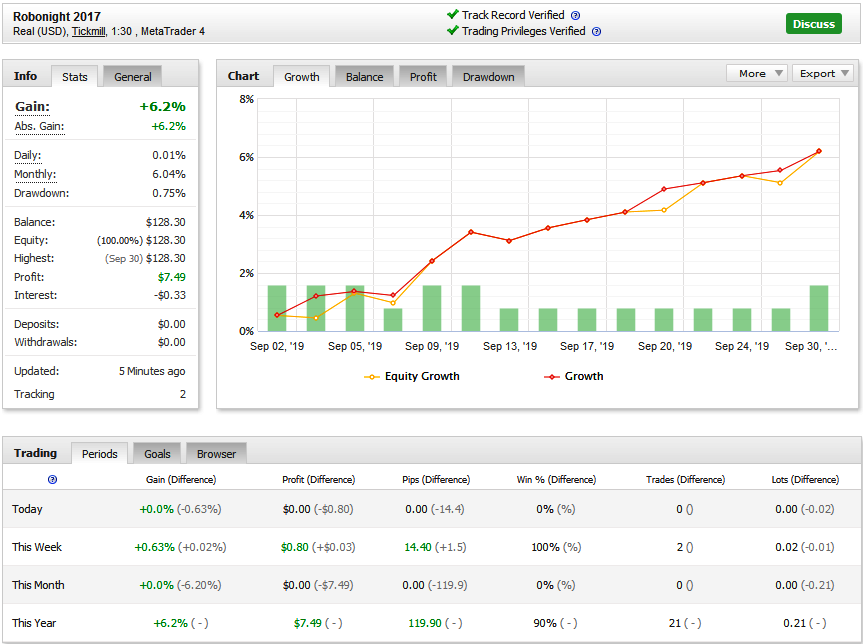
Task: Open Trading Privileges Verified help icon
Action: tap(596, 31)
